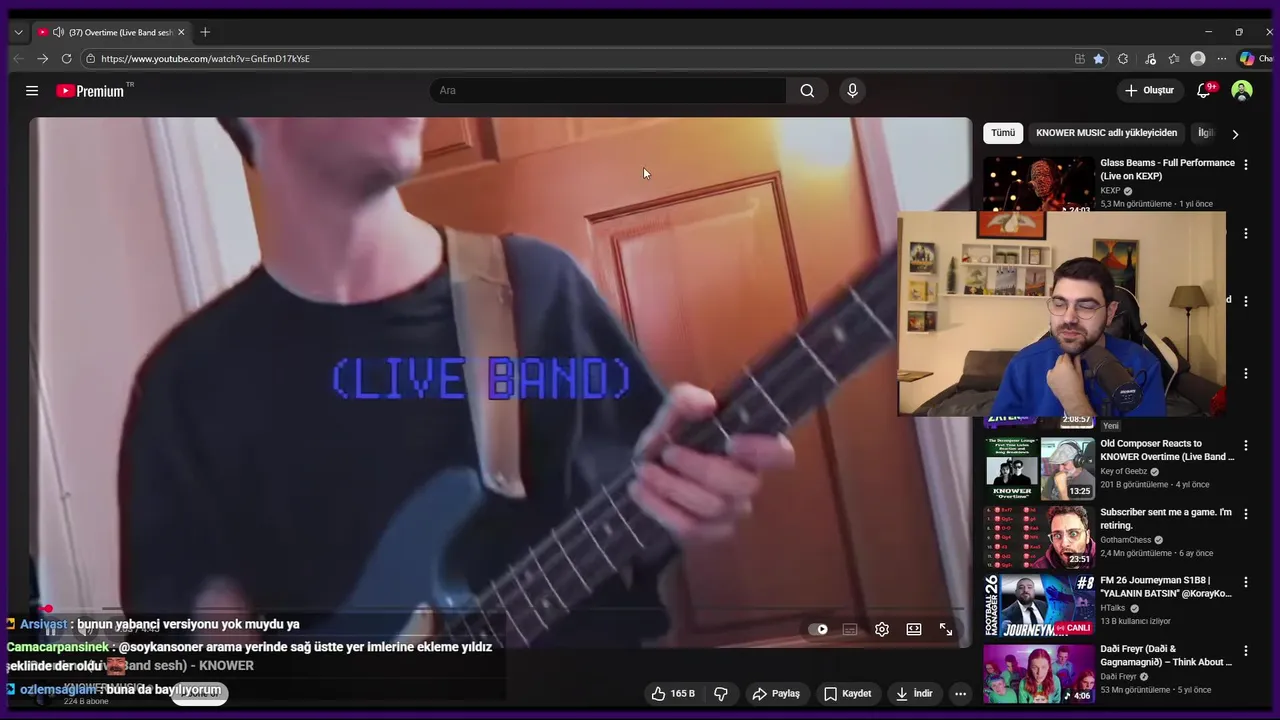Screen dimensions: 1280x720
Task: Share the video with Paylaş
Action: pyautogui.click(x=776, y=693)
